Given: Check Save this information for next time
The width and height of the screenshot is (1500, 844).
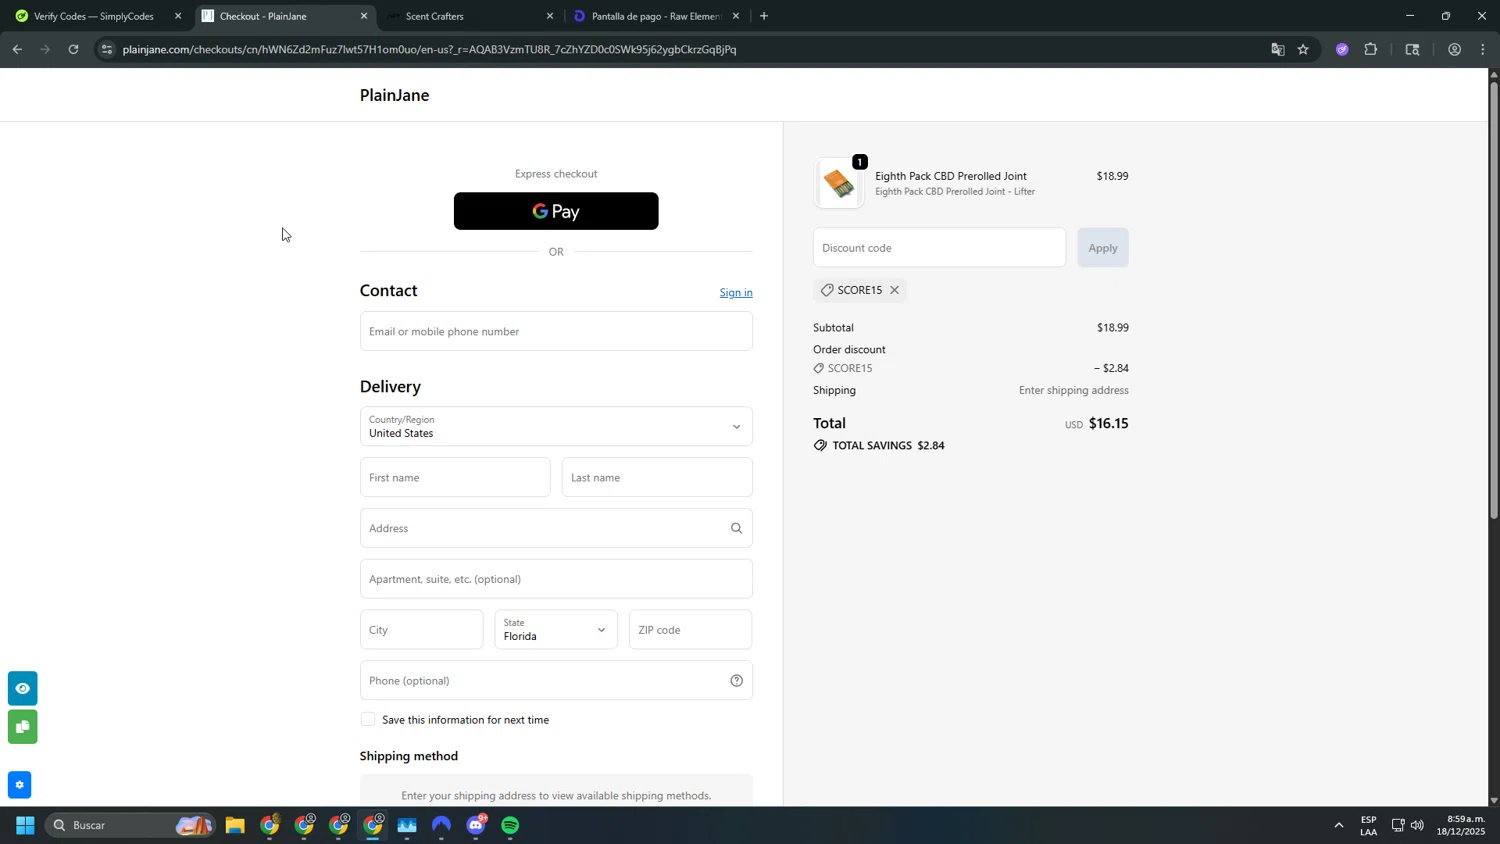Looking at the screenshot, I should click(x=368, y=719).
